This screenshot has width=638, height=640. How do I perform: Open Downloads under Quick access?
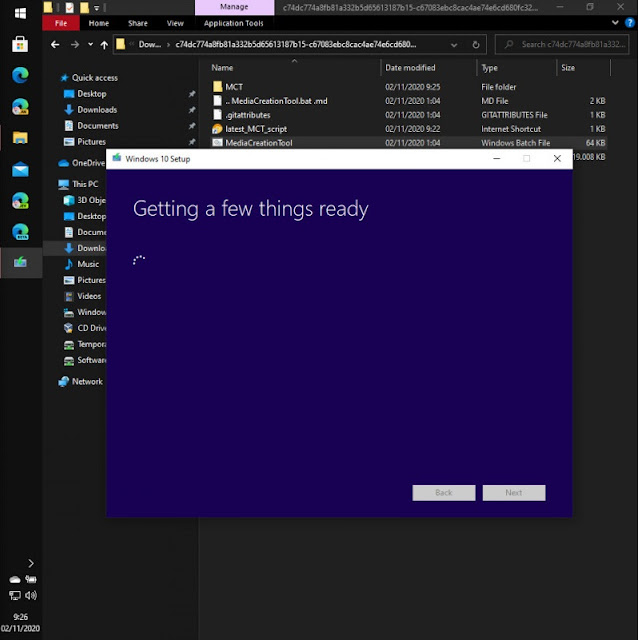coord(97,110)
